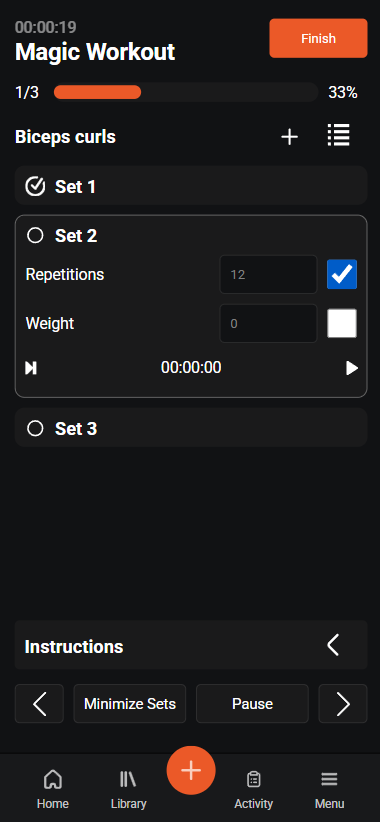Click the workout progress bar

point(186,92)
